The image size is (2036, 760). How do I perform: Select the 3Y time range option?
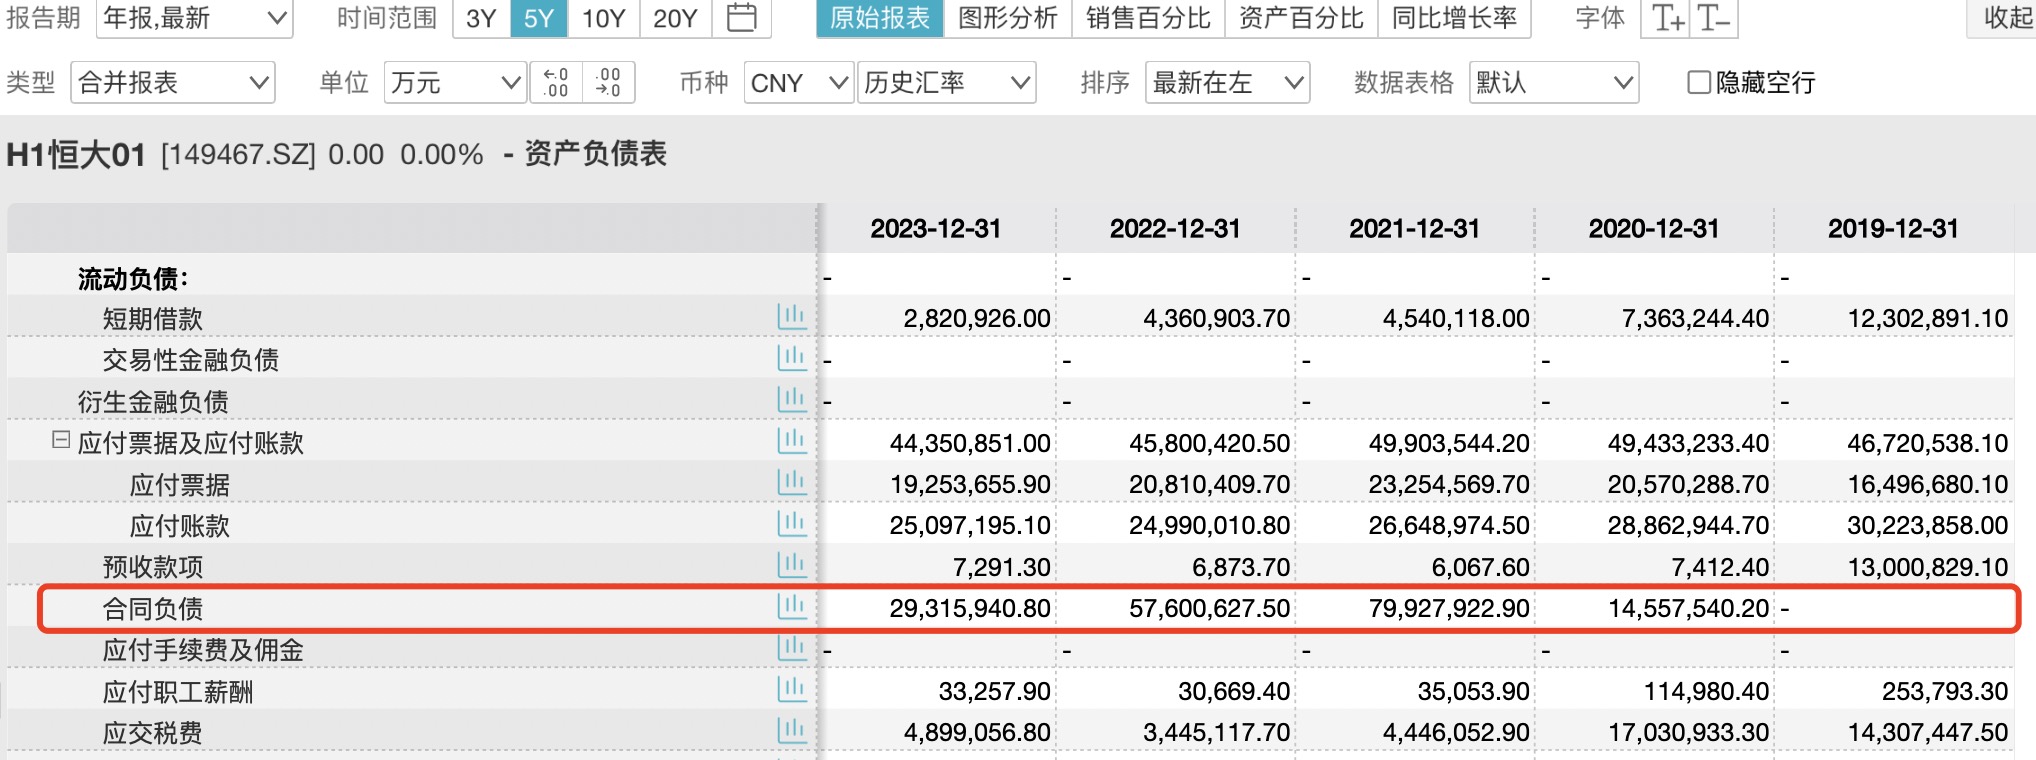coord(481,18)
